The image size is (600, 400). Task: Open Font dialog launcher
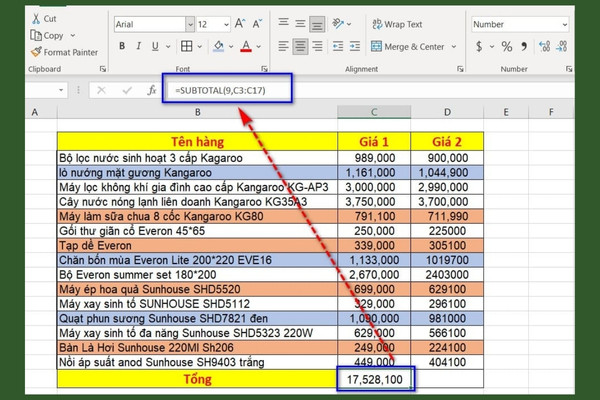click(264, 69)
